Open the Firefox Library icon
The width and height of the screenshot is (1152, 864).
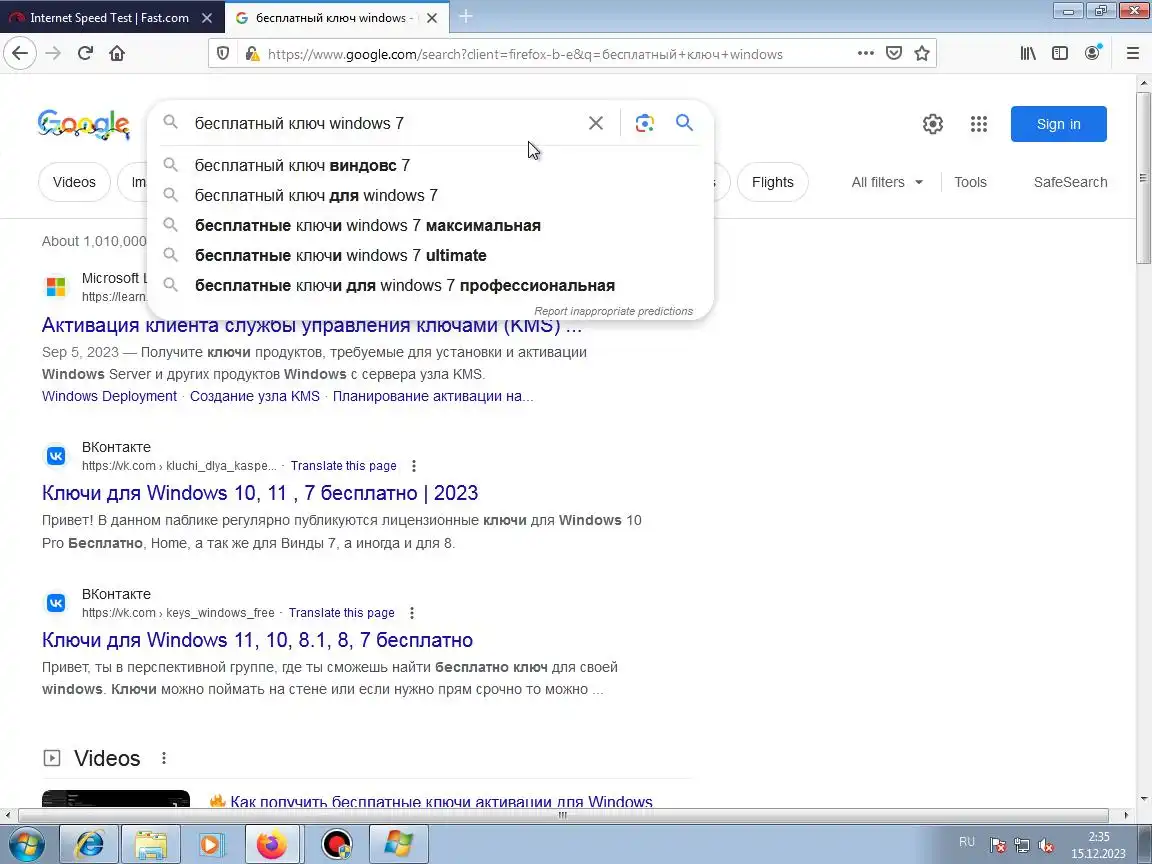pyautogui.click(x=1028, y=54)
